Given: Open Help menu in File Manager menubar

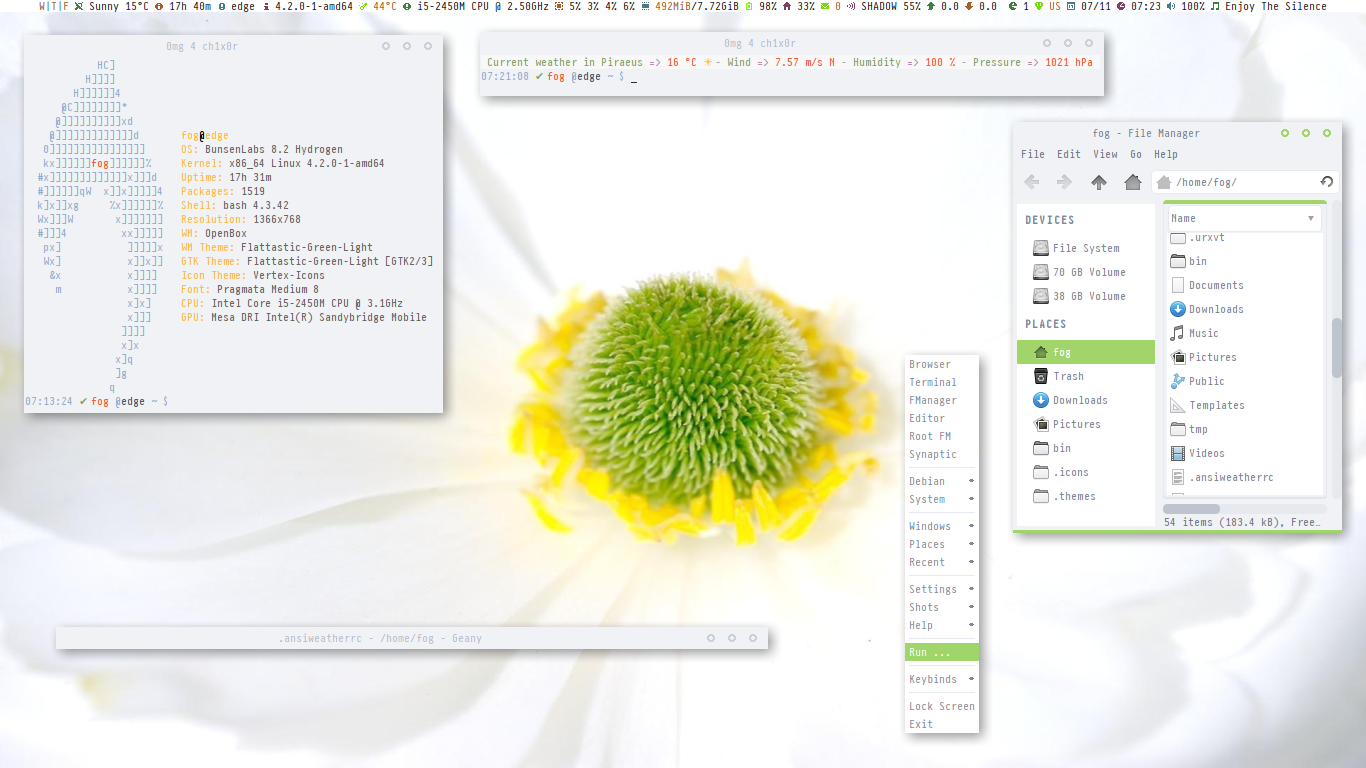Looking at the screenshot, I should click(1166, 154).
